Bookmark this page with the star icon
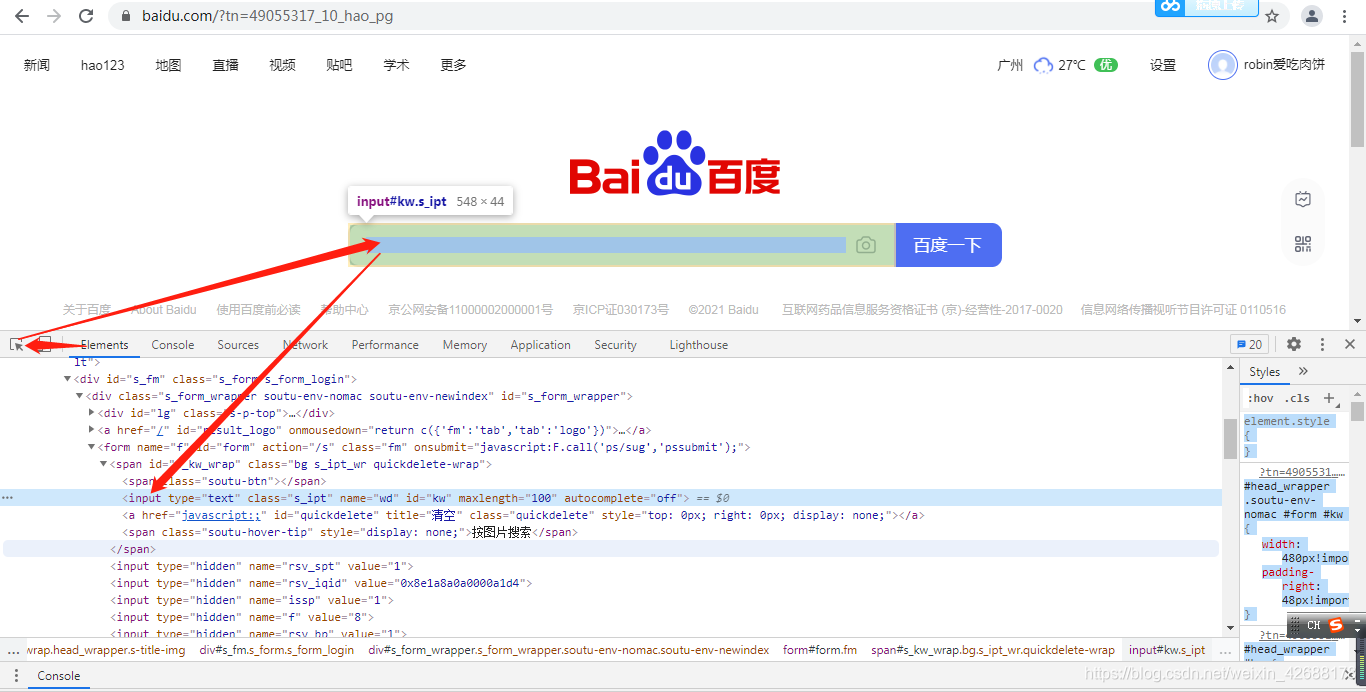1366x692 pixels. click(x=1272, y=16)
